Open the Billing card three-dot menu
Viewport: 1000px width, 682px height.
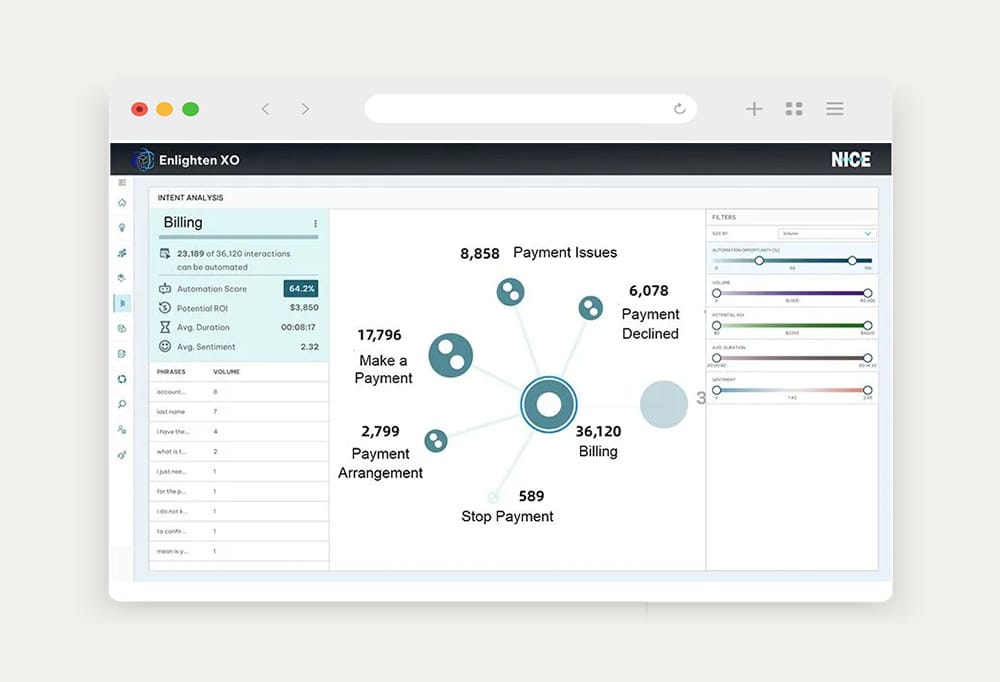316,224
